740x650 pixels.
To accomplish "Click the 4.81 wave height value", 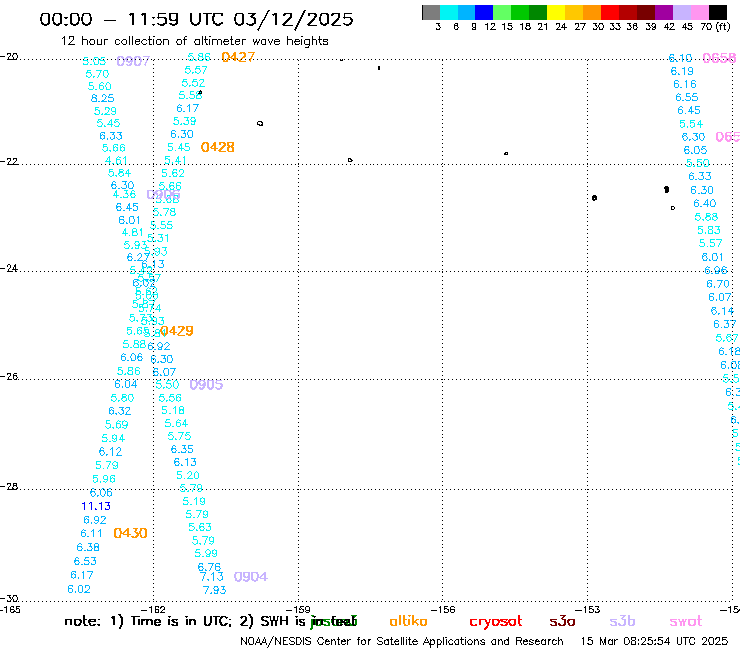I will [132, 232].
